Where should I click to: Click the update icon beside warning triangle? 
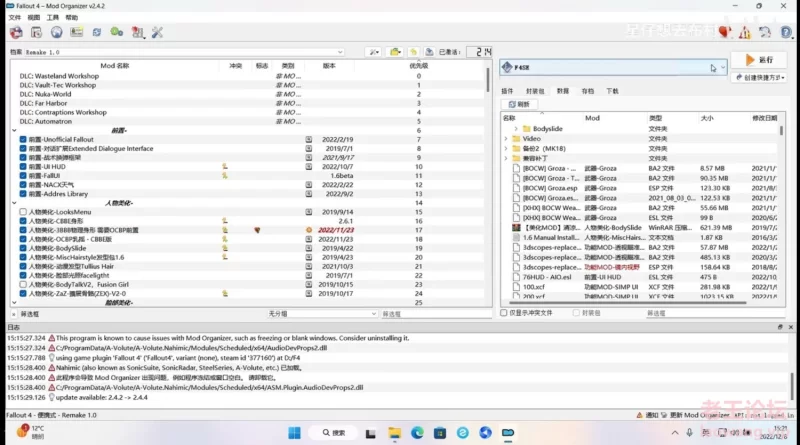(765, 33)
